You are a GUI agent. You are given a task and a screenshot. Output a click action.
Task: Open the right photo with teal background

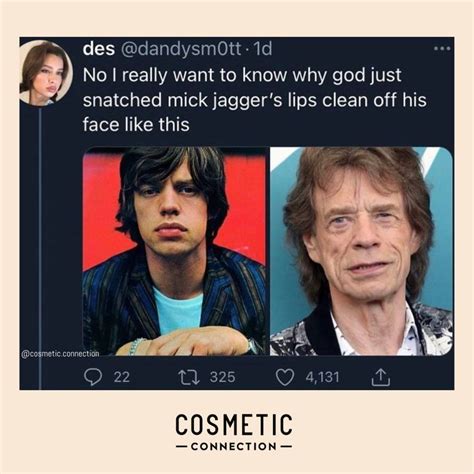[x=361, y=251]
